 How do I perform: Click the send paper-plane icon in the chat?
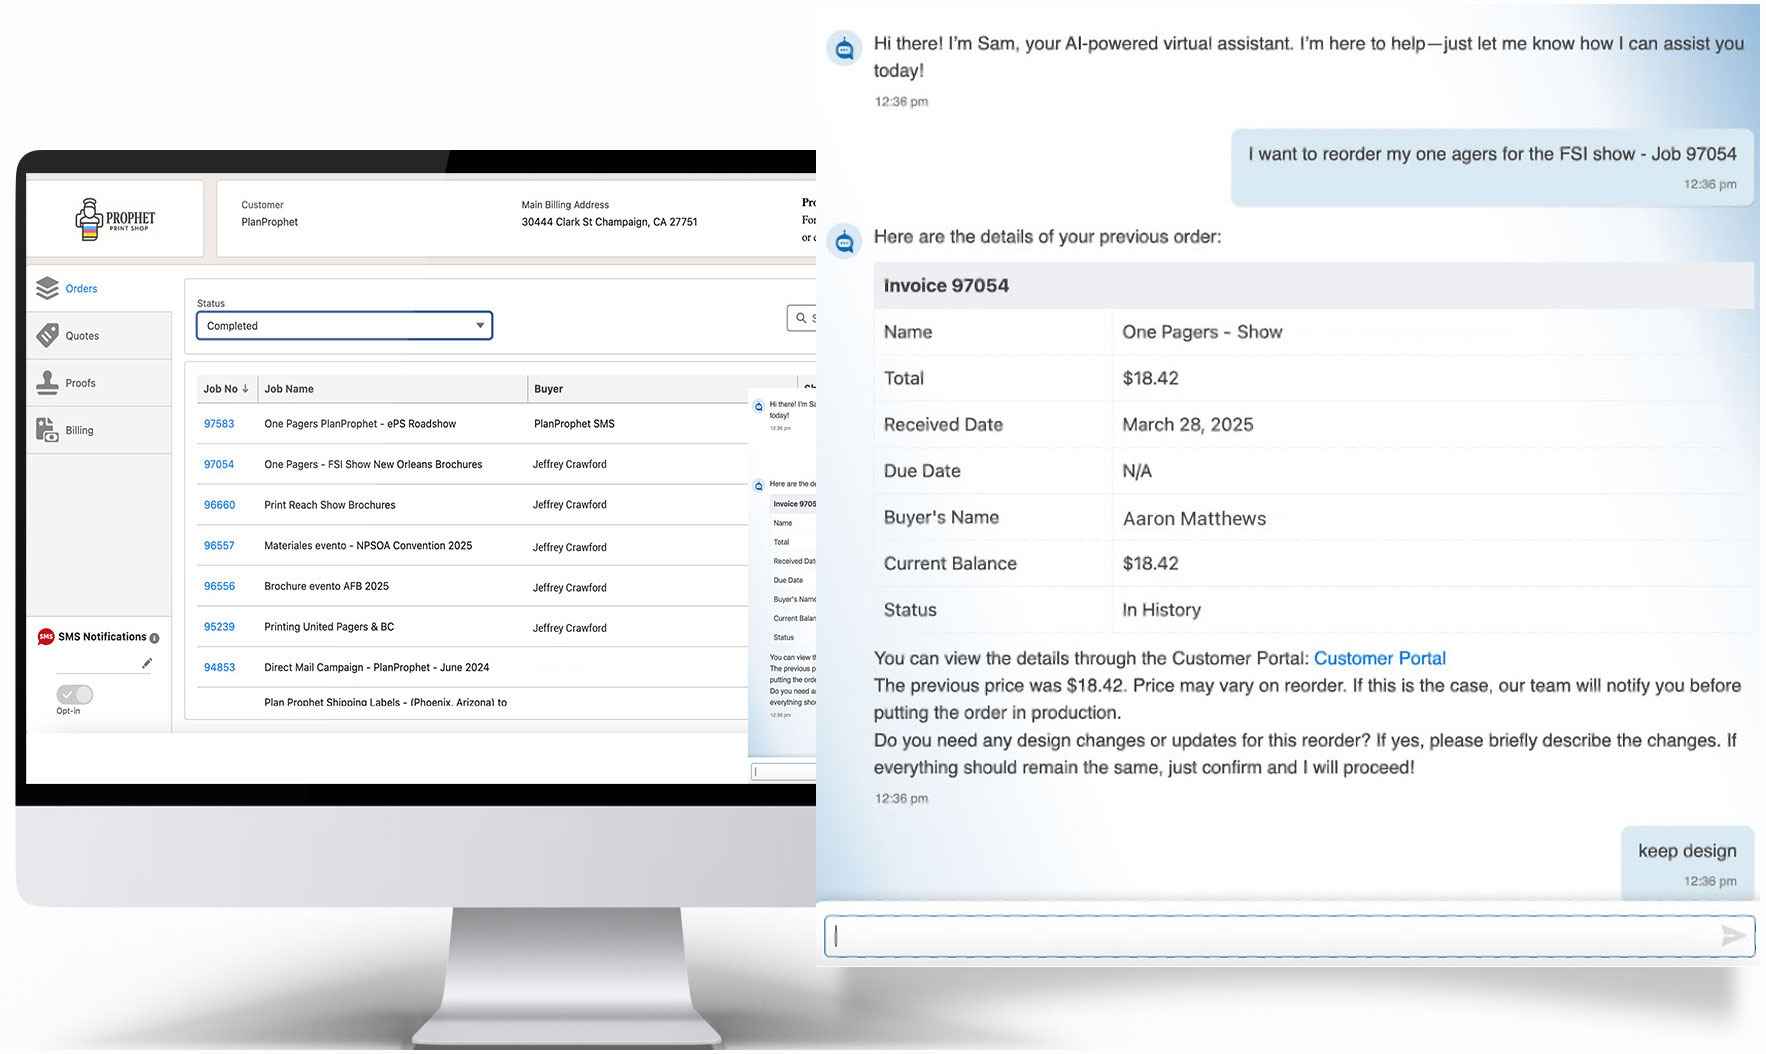click(1733, 937)
